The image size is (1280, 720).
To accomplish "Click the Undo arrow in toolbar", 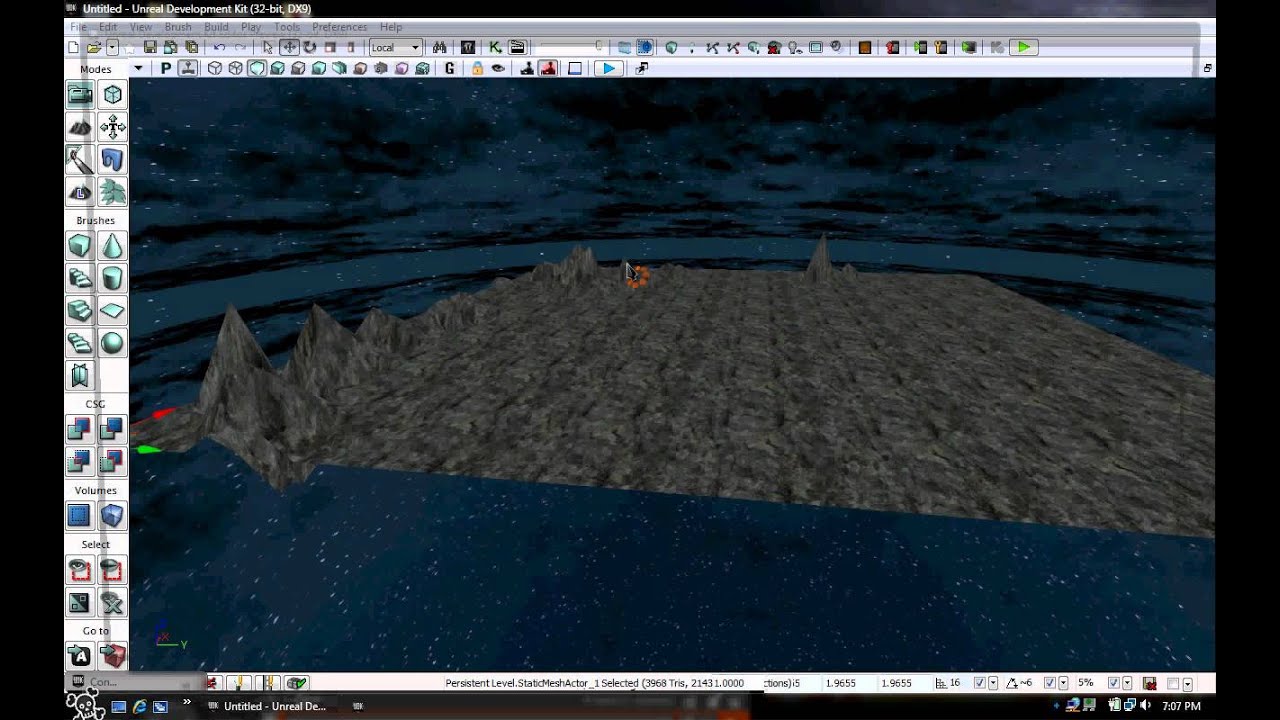I will (219, 47).
